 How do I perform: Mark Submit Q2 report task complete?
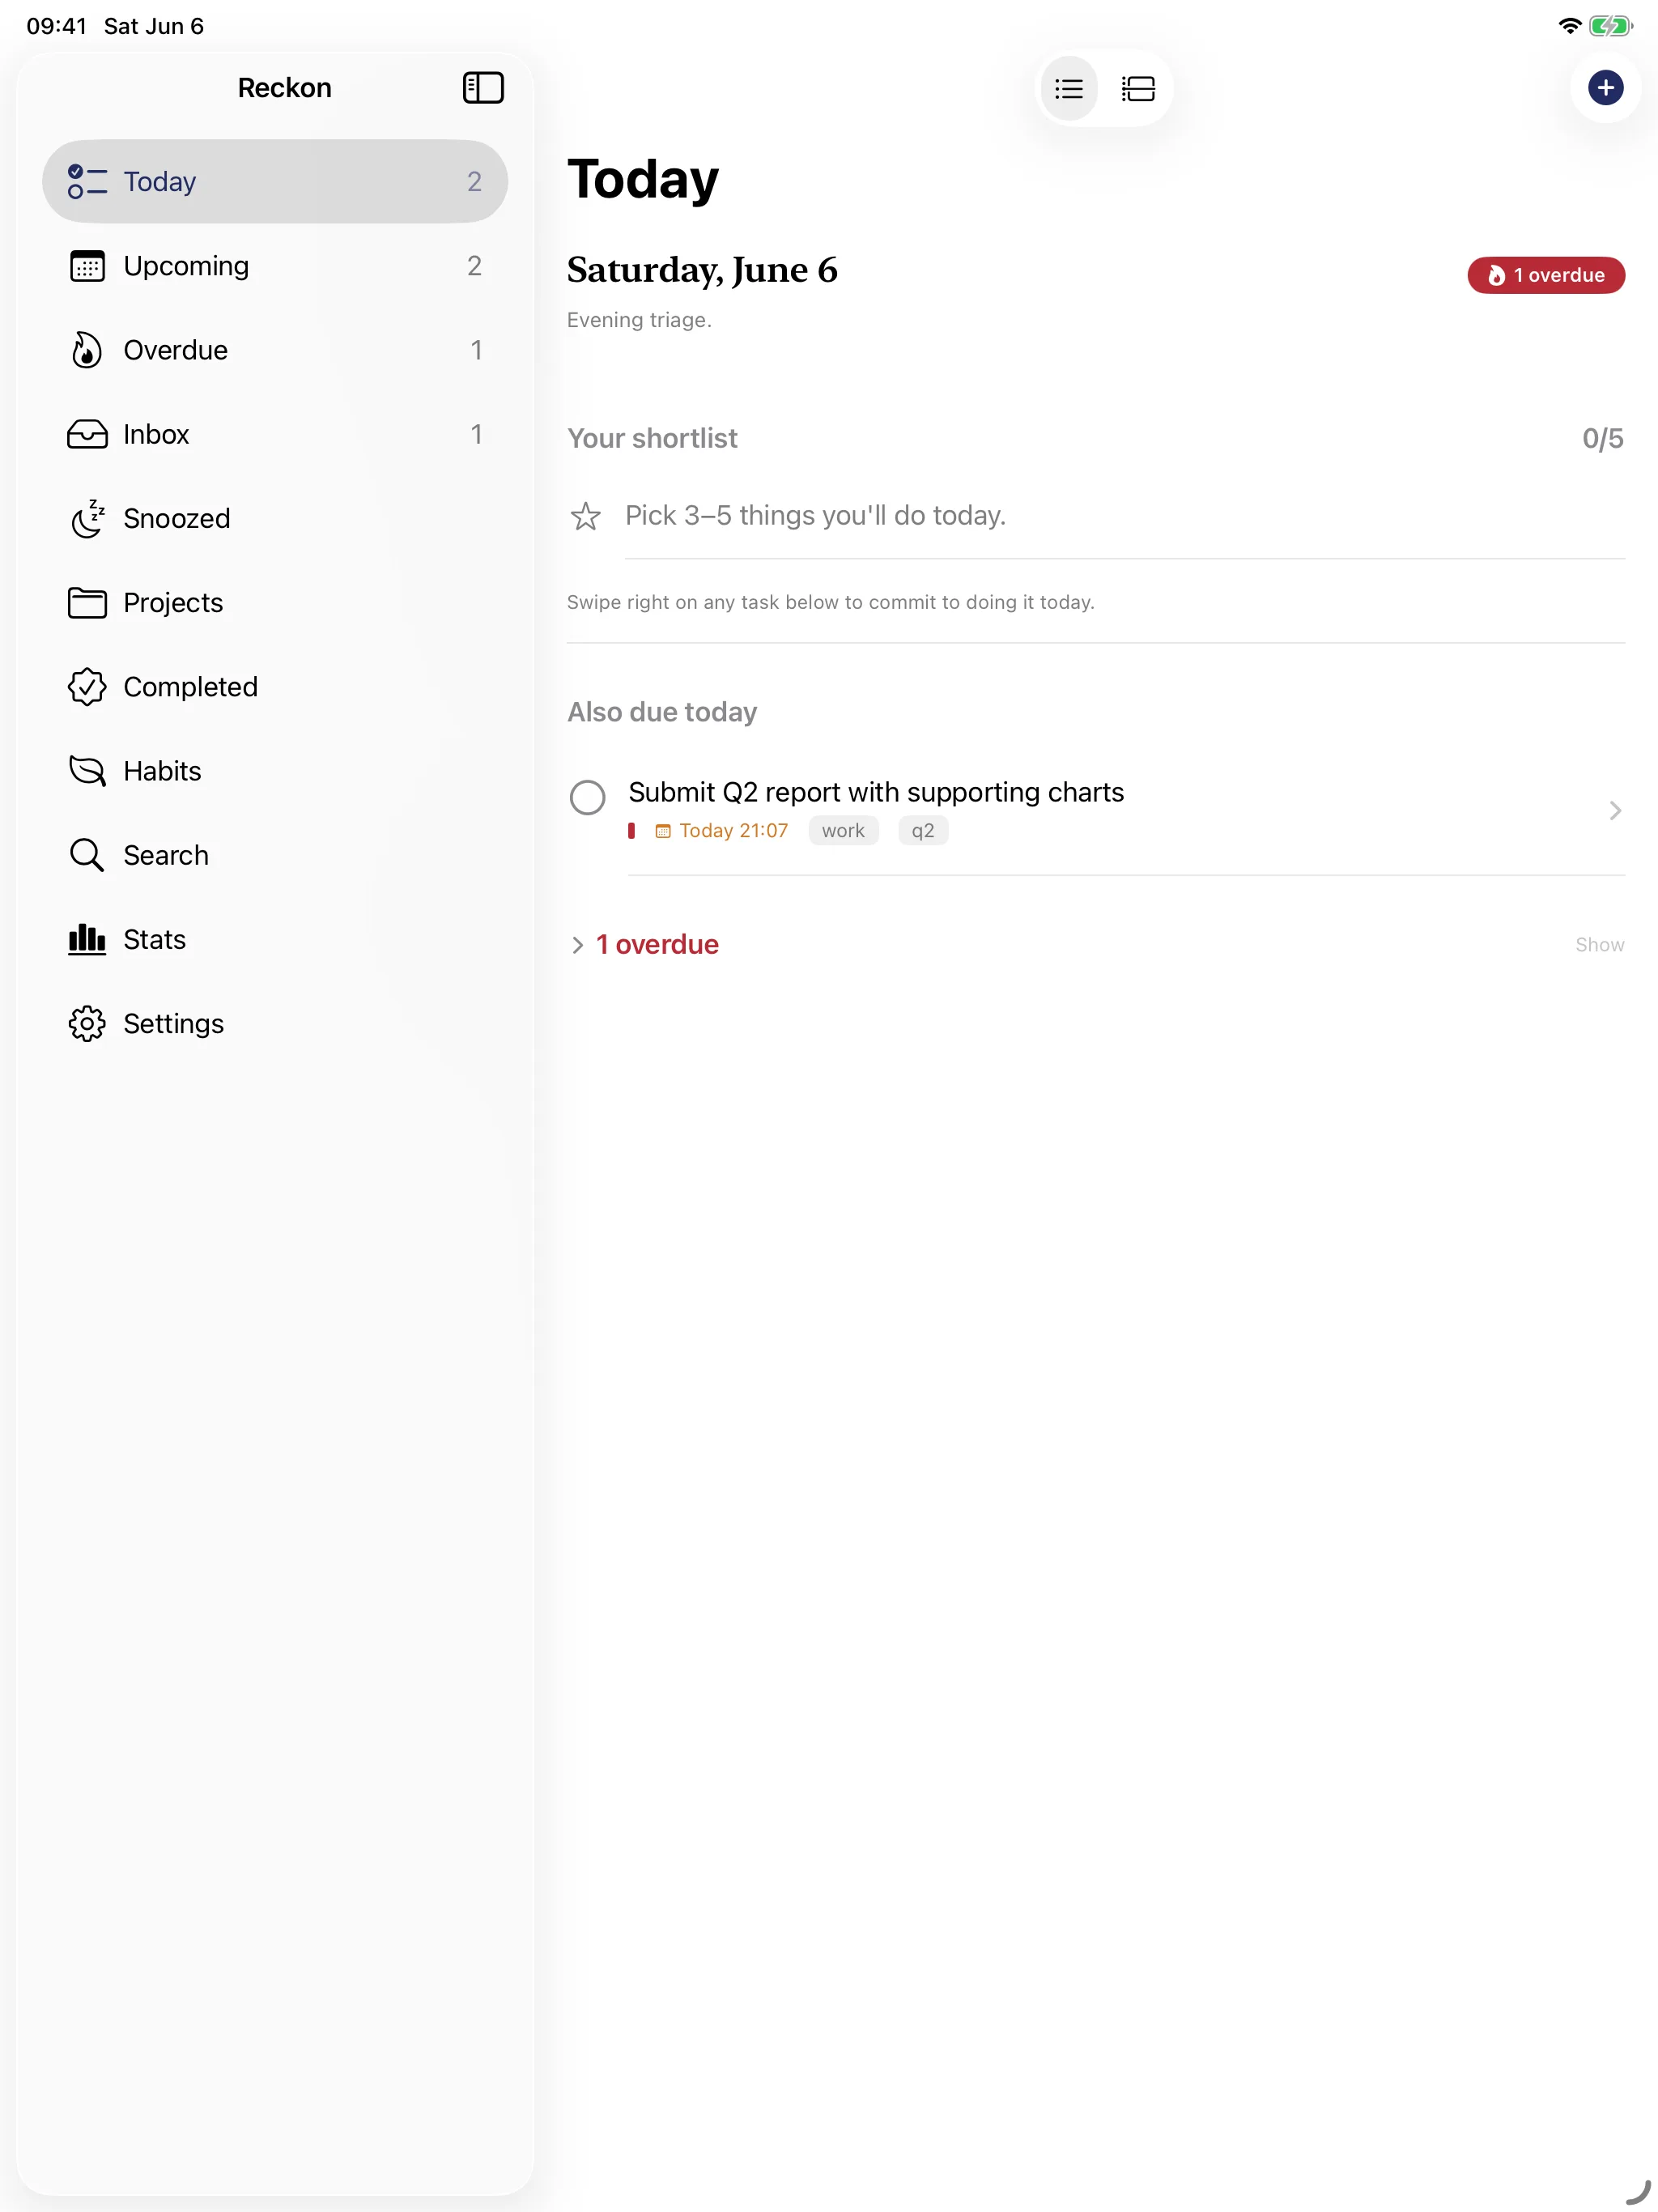pos(588,797)
